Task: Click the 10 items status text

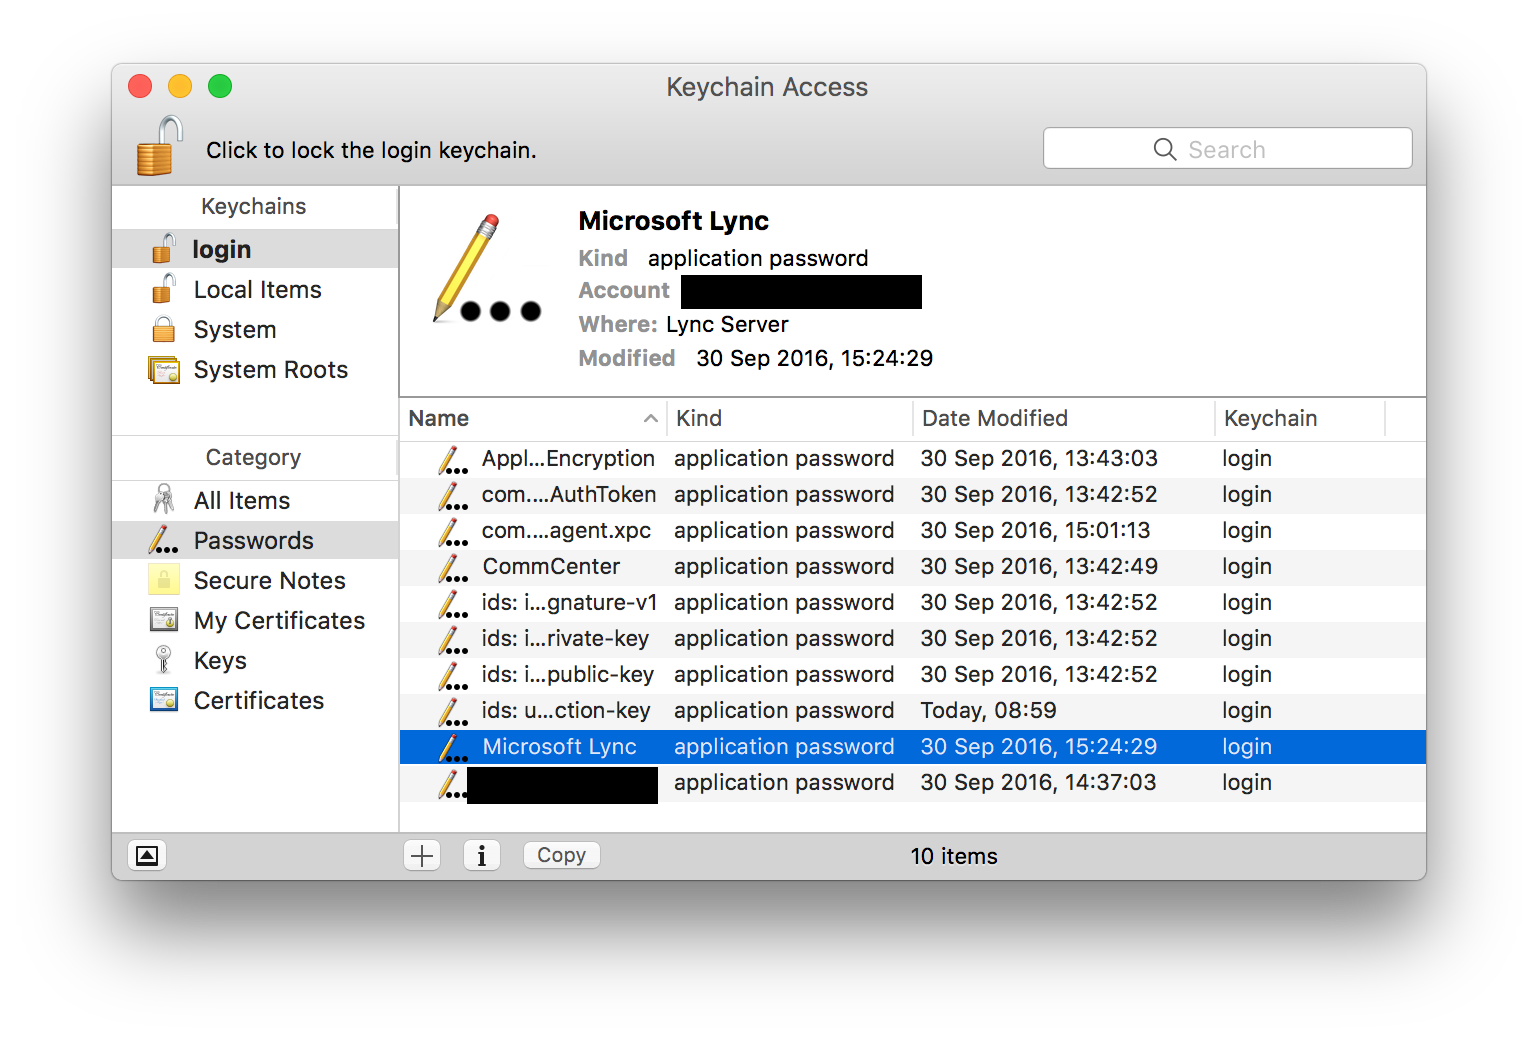Action: pos(954,856)
